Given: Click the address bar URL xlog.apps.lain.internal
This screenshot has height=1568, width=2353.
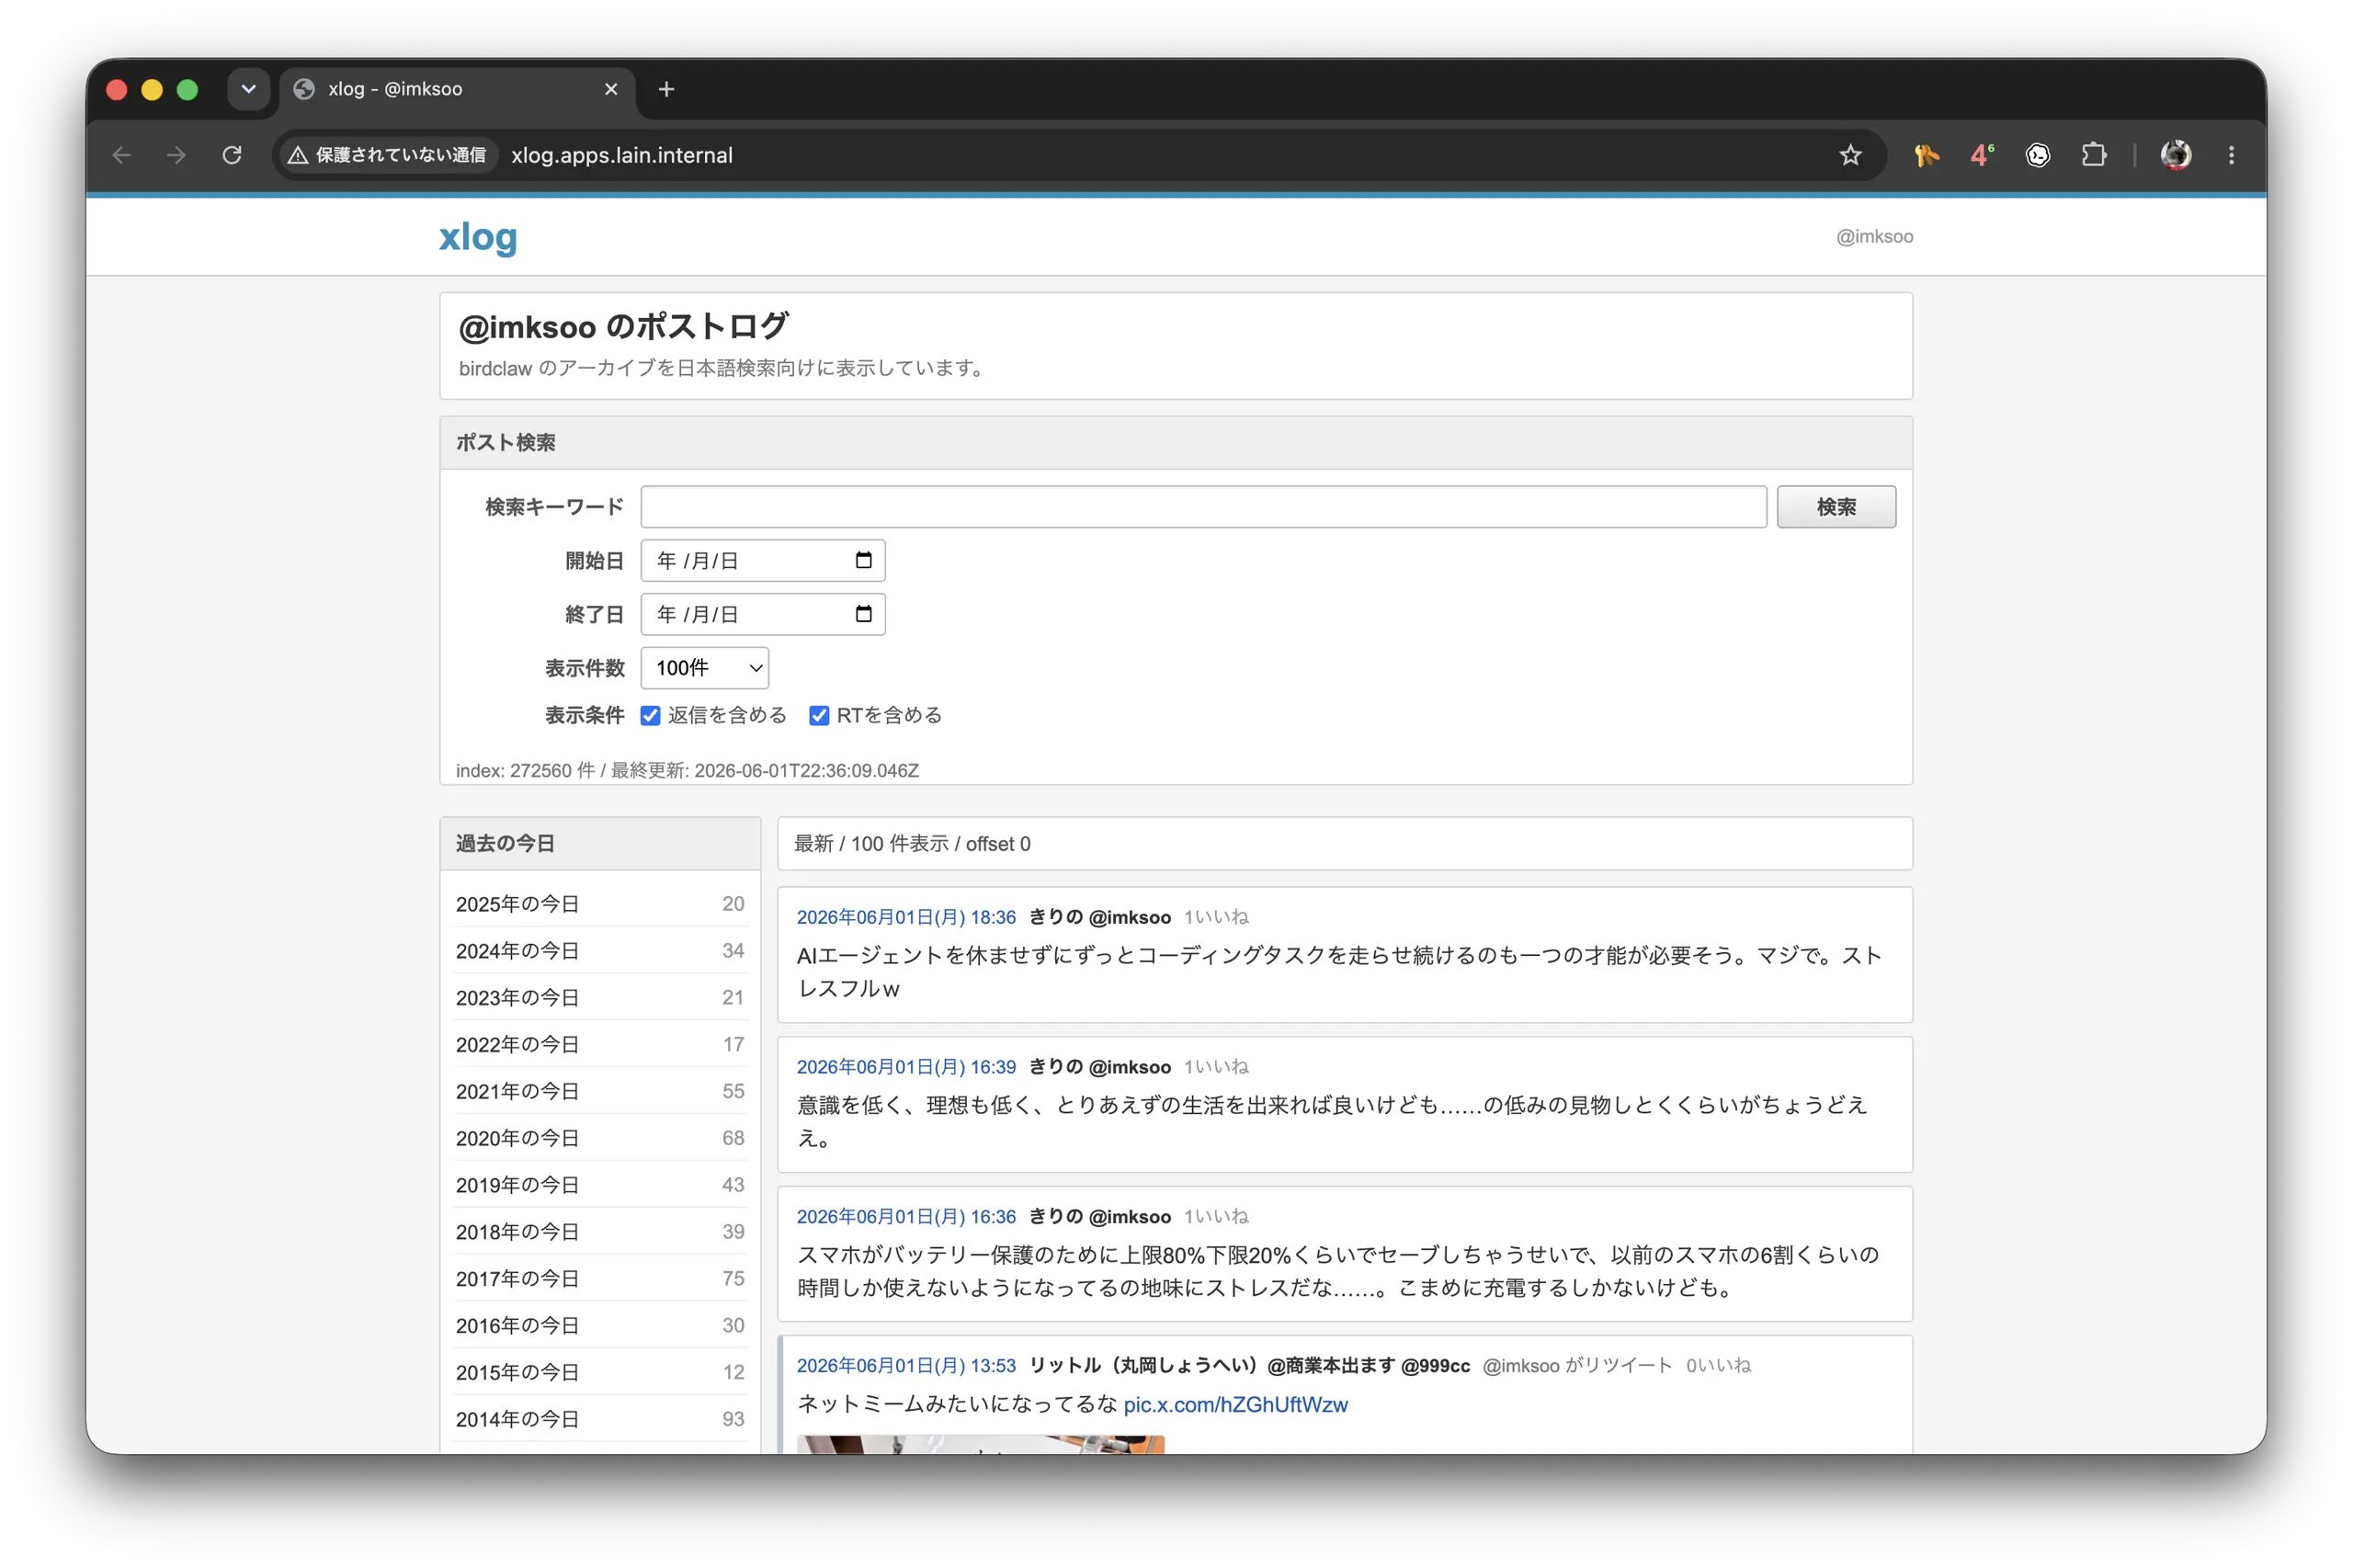Looking at the screenshot, I should click(622, 155).
